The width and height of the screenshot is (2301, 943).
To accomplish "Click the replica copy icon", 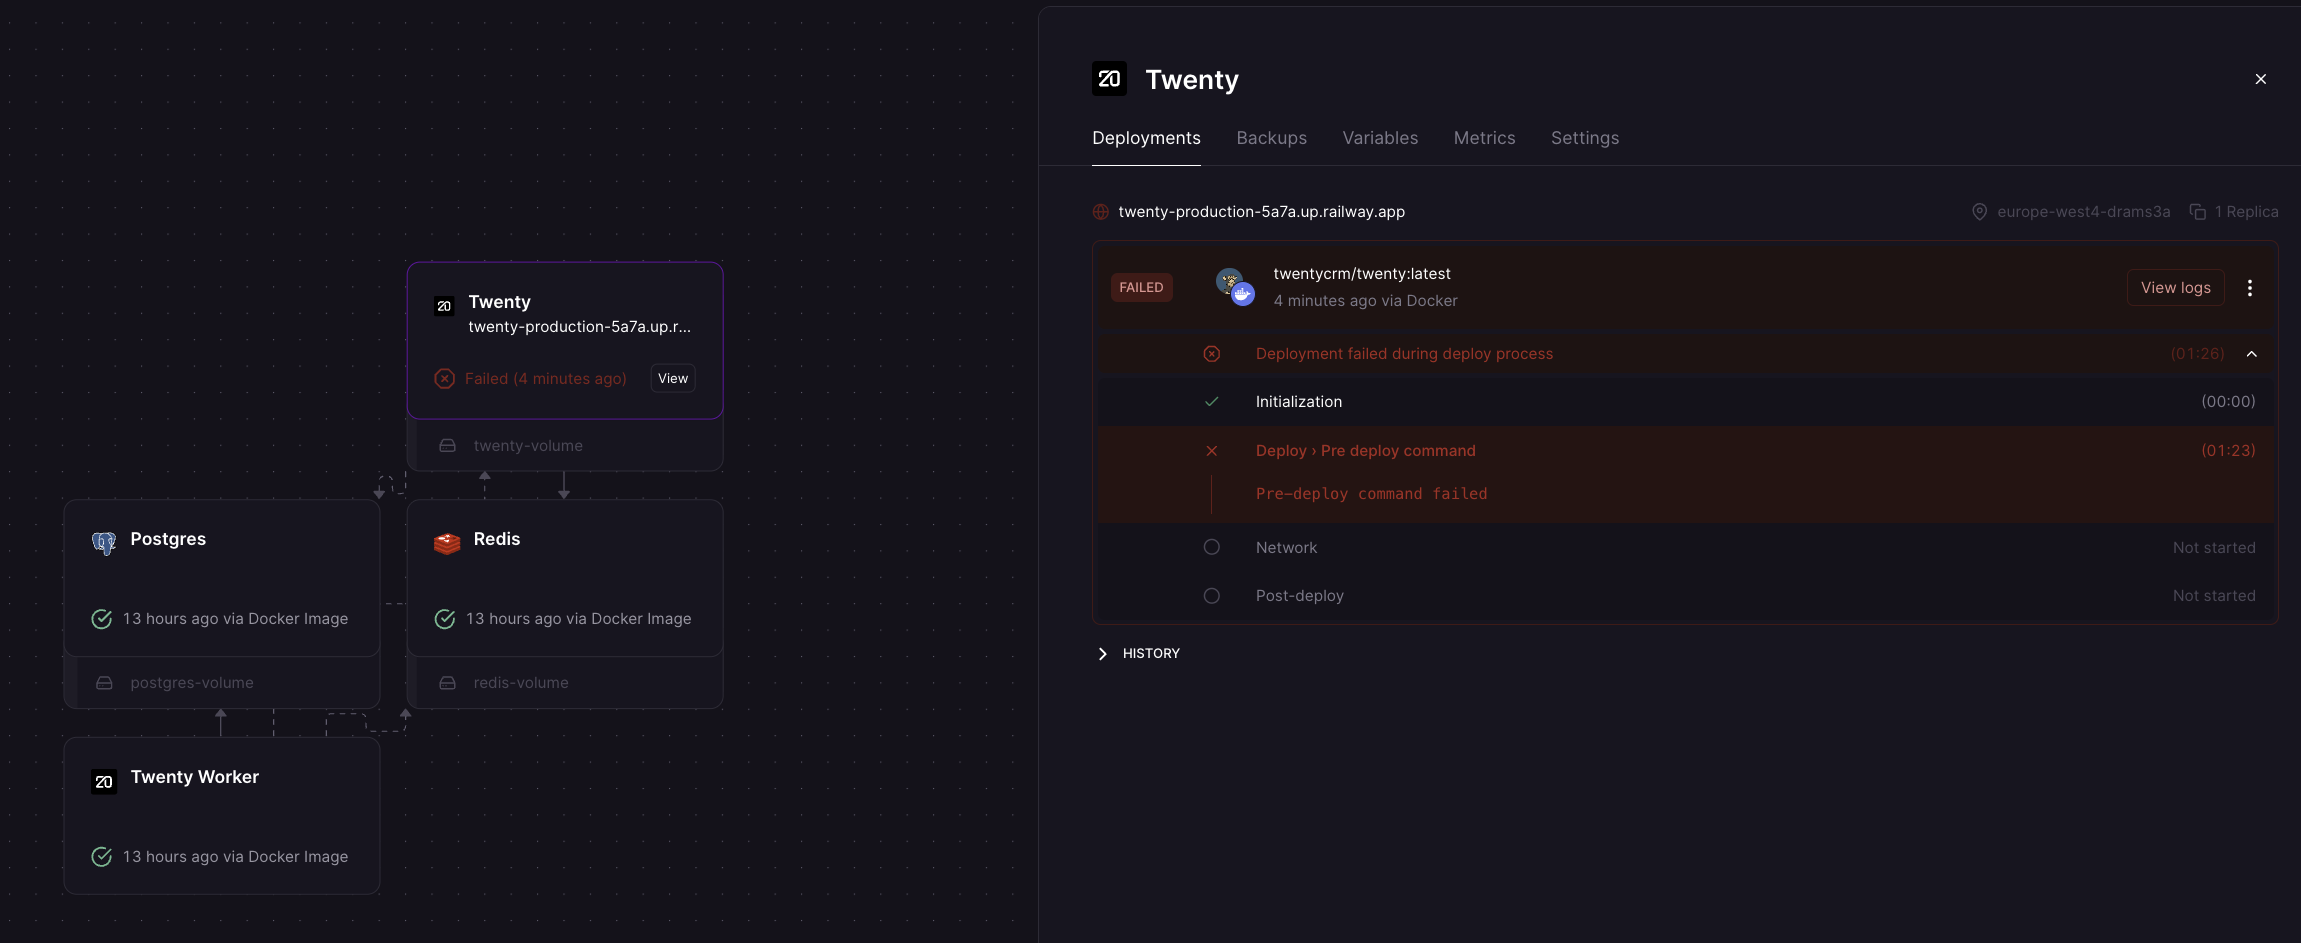I will (x=2198, y=212).
